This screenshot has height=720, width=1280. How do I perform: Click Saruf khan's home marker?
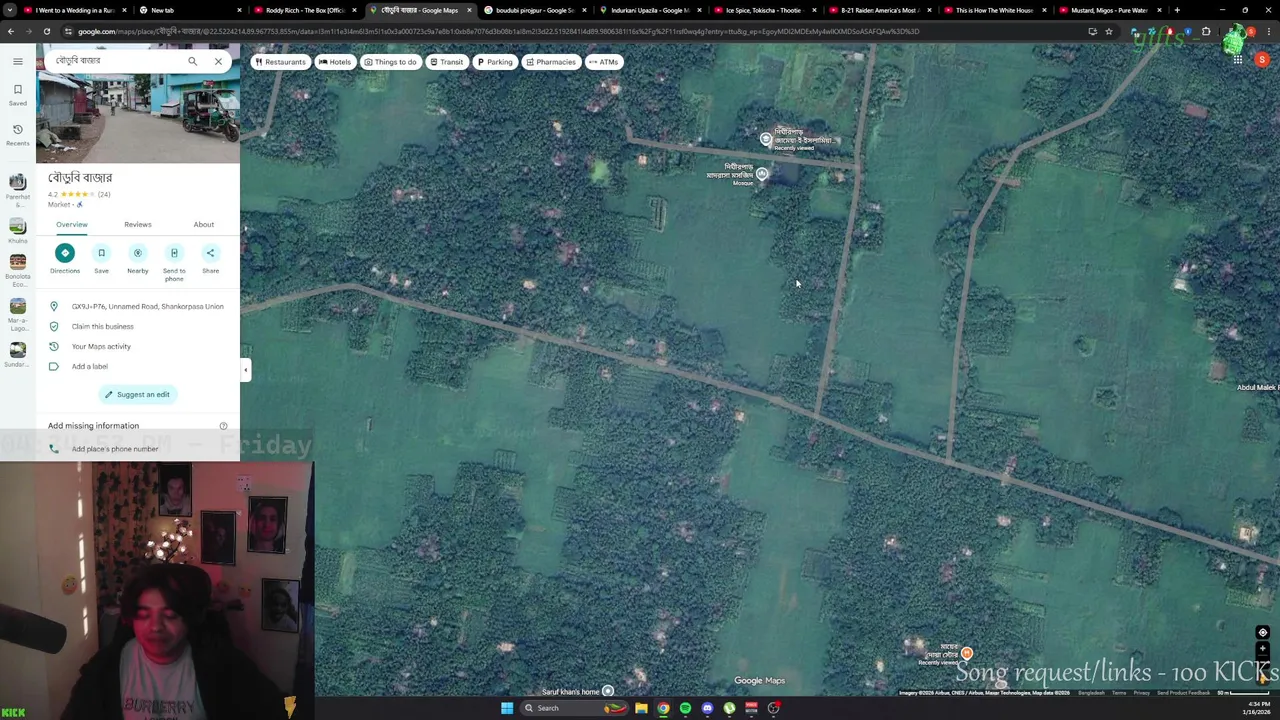tap(607, 691)
